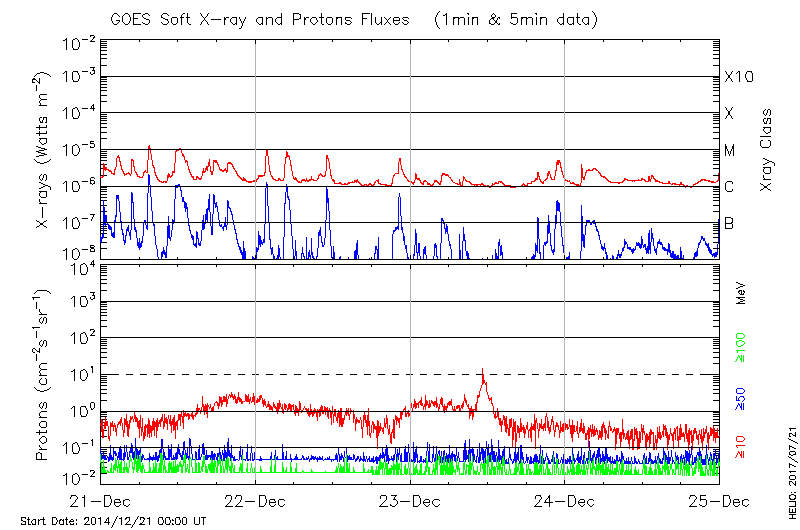800x530 pixels.
Task: Click the 'X-rays (Watts m⁻²)' axis label
Action: pos(43,150)
